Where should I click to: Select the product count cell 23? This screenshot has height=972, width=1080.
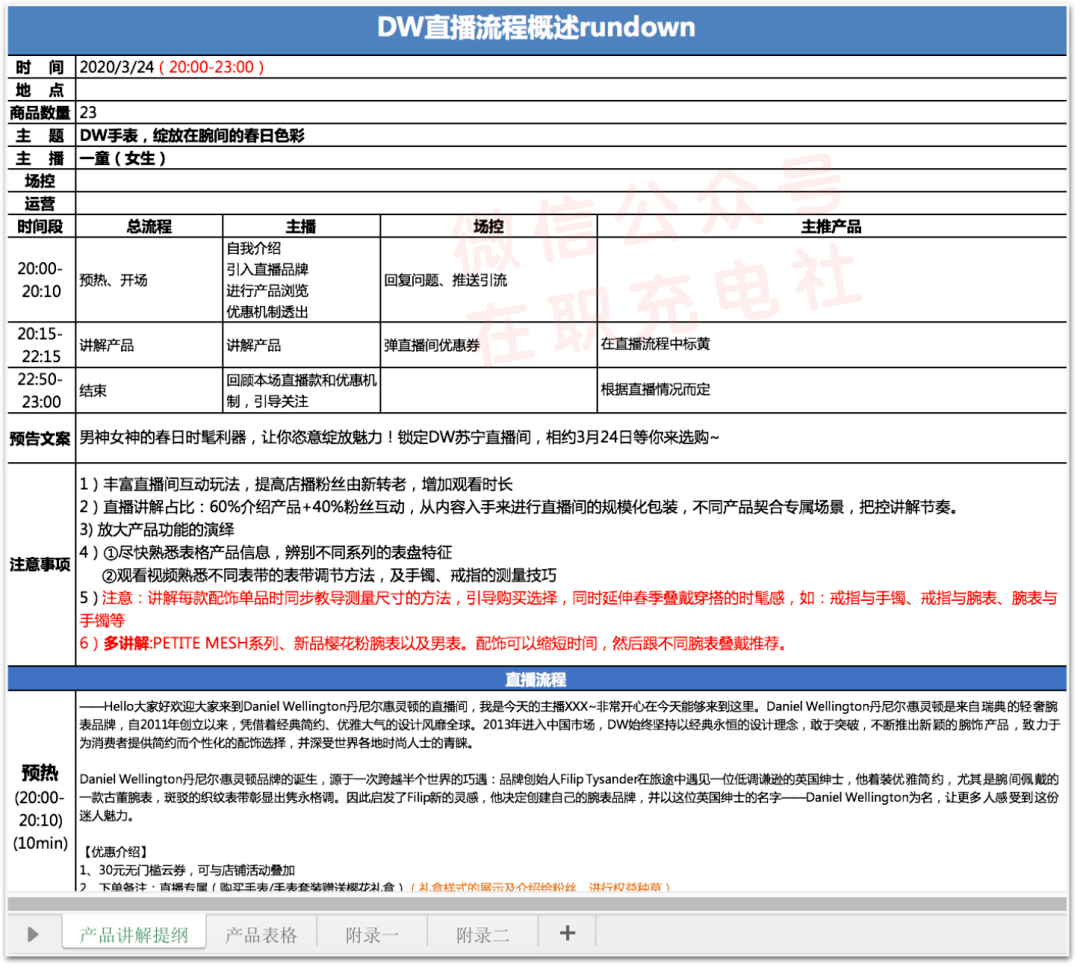point(571,112)
